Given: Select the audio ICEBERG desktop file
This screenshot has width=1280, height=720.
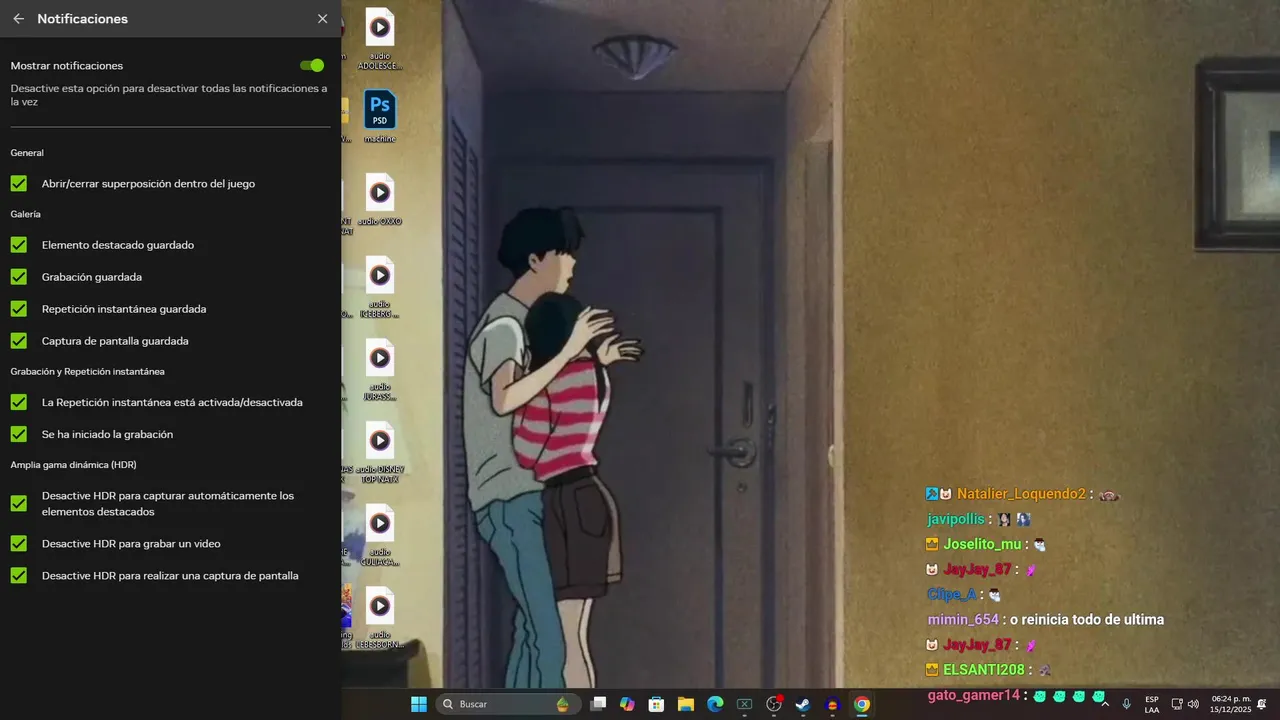Looking at the screenshot, I should 380,288.
